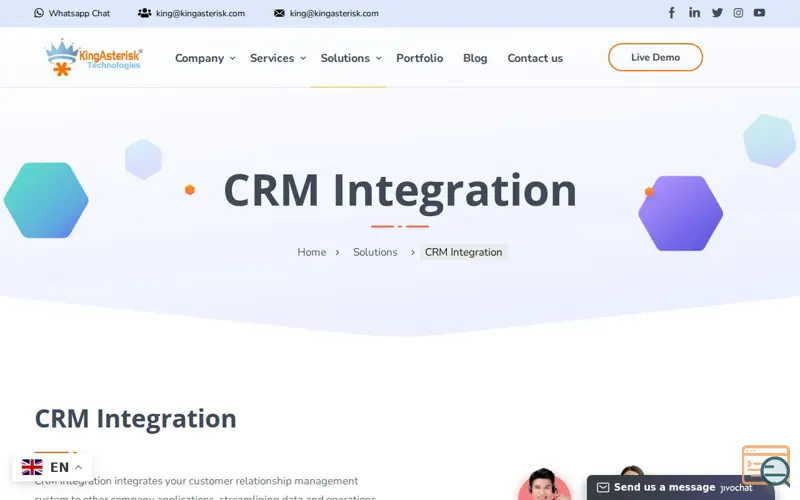Open the YouTube channel icon
The width and height of the screenshot is (800, 500).
tap(759, 13)
